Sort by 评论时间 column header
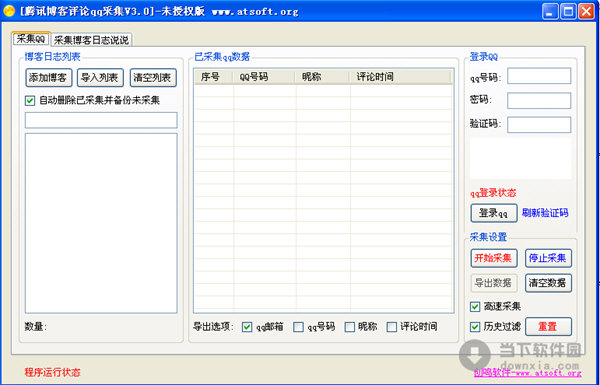The width and height of the screenshot is (600, 385). pyautogui.click(x=401, y=77)
